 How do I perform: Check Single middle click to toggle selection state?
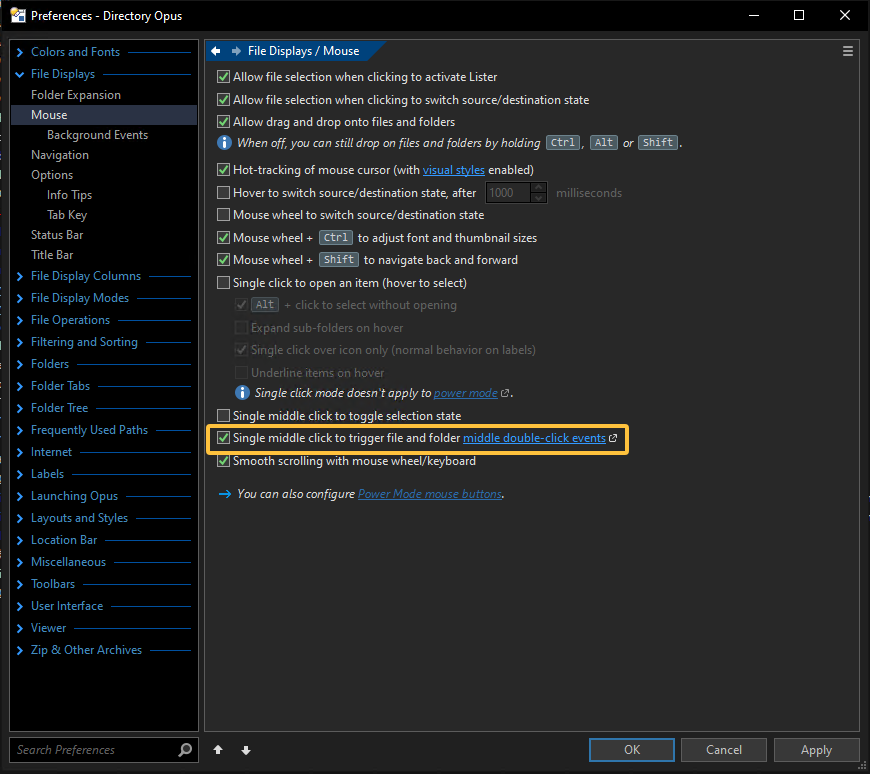223,416
